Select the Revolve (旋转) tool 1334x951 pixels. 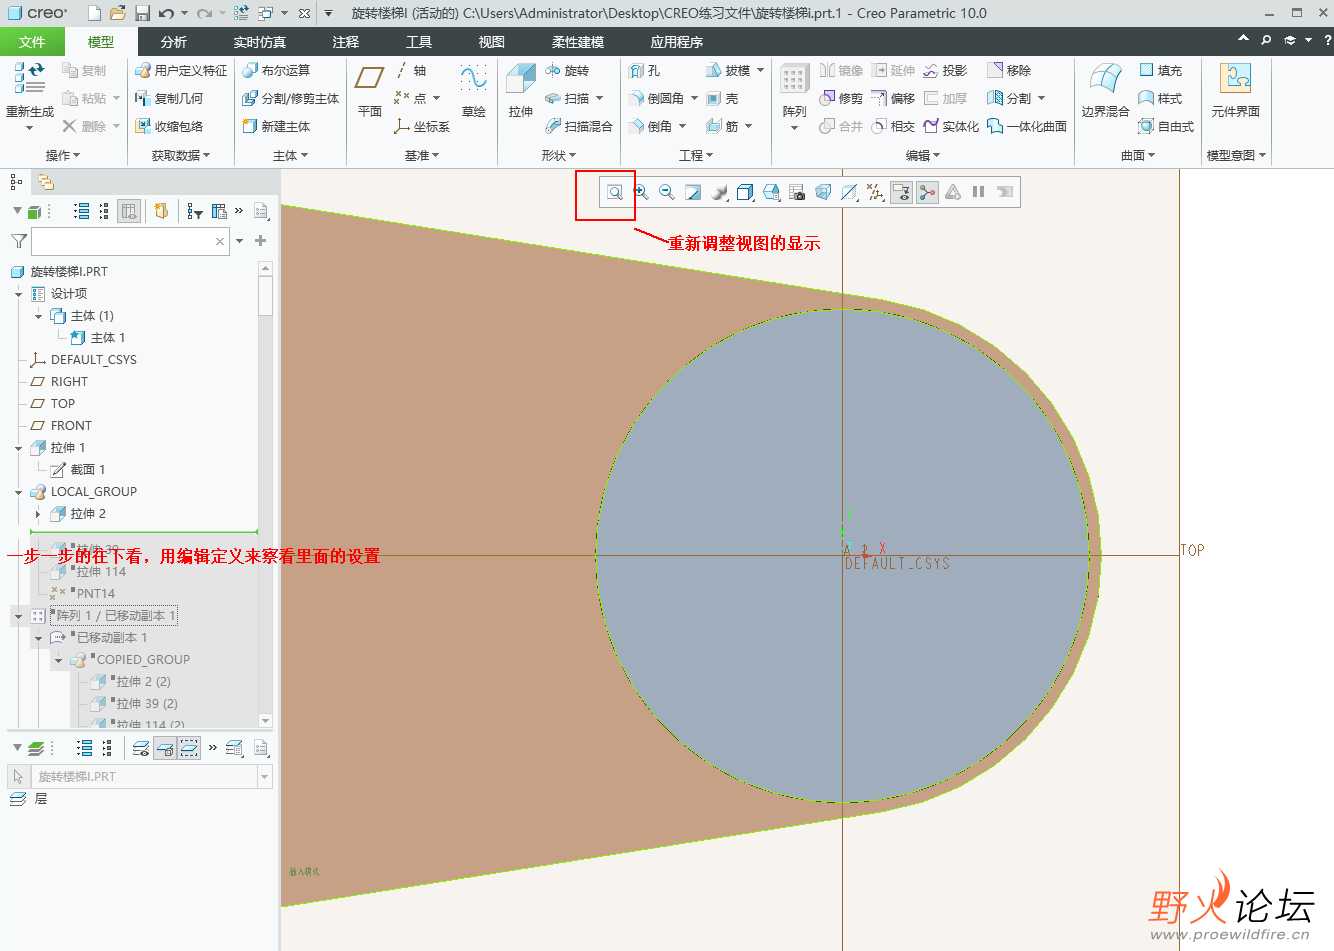[567, 71]
